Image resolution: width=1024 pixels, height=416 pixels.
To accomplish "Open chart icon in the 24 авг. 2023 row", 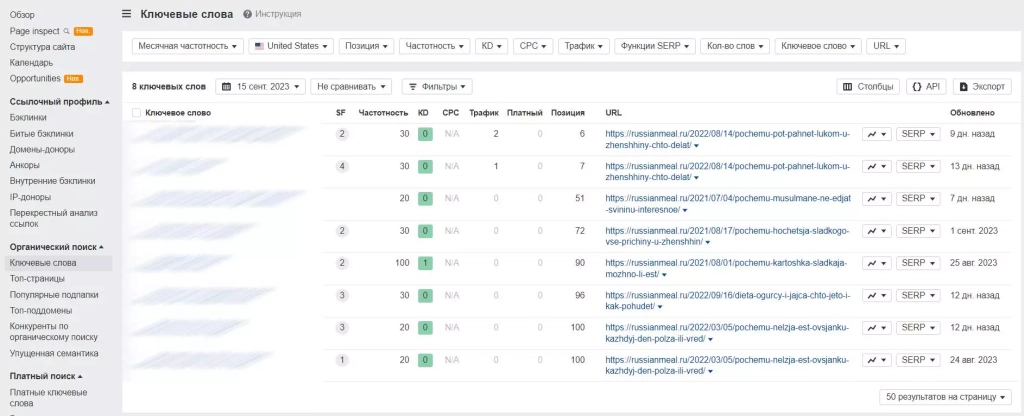I will click(876, 360).
